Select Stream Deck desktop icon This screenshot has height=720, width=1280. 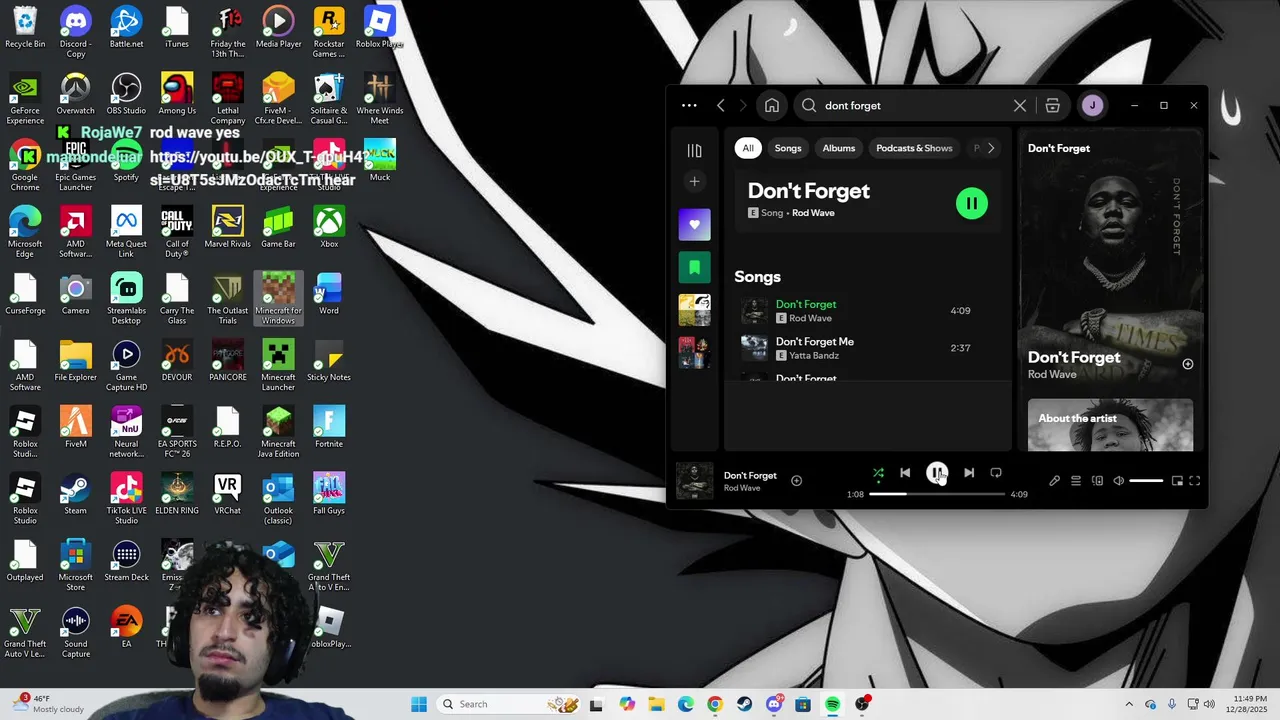pyautogui.click(x=126, y=562)
